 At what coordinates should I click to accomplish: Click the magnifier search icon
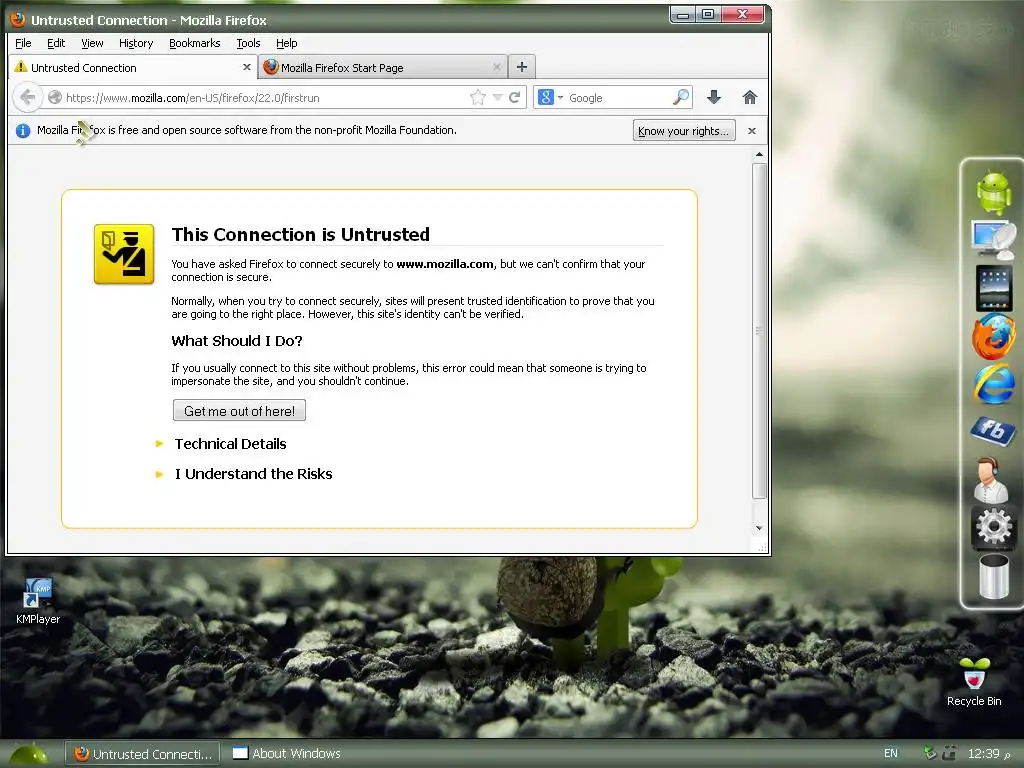point(680,97)
